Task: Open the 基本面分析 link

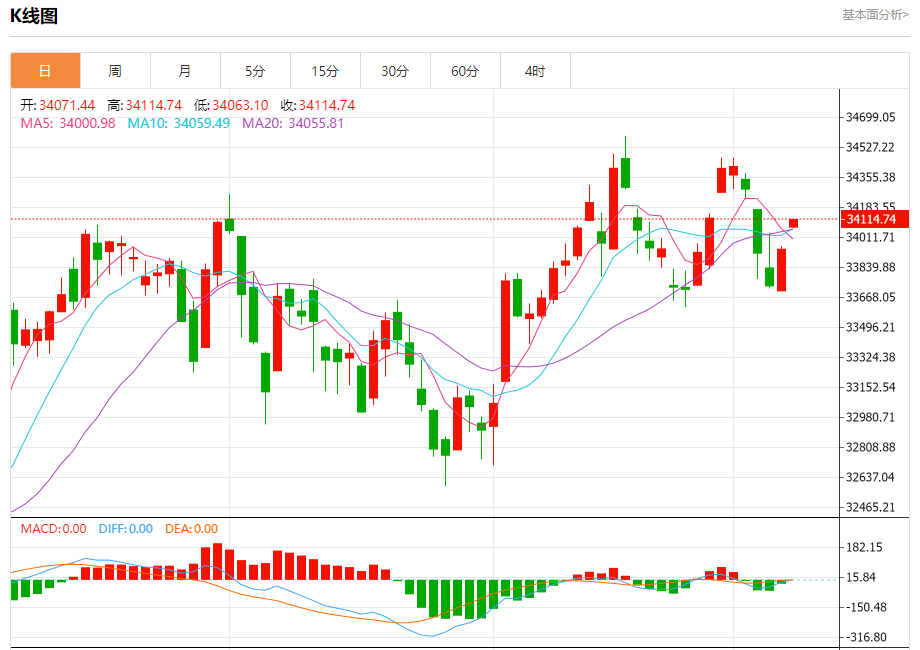Action: (875, 15)
